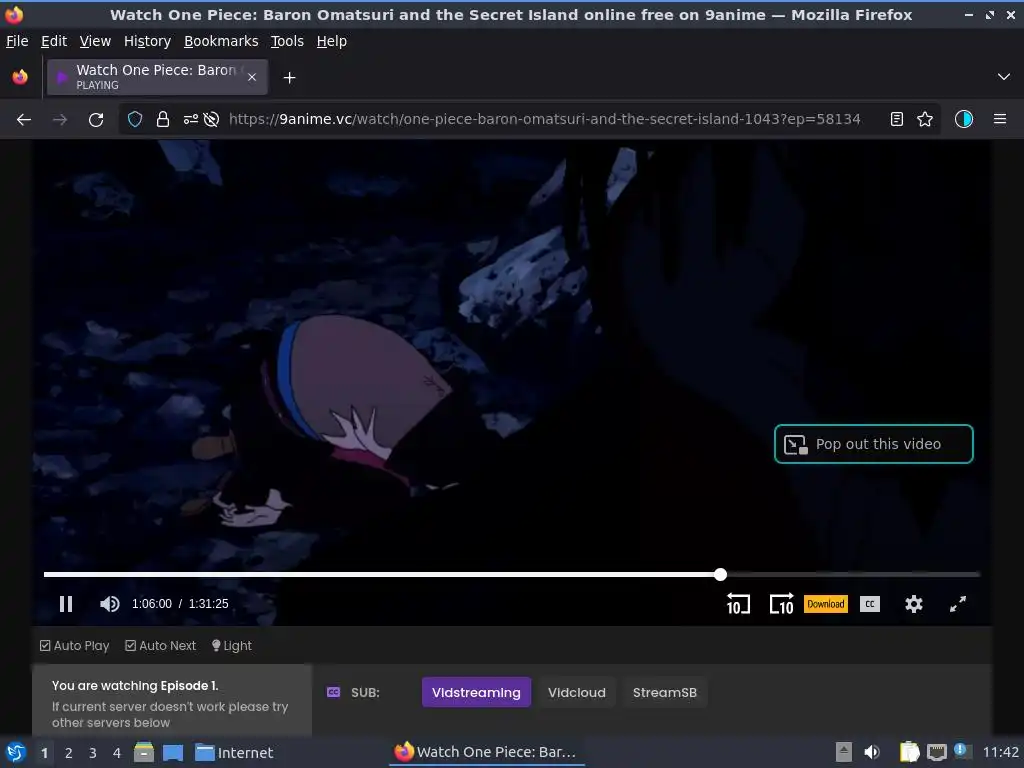Focus Firefox window in taskbar
The width and height of the screenshot is (1024, 768).
click(x=487, y=752)
